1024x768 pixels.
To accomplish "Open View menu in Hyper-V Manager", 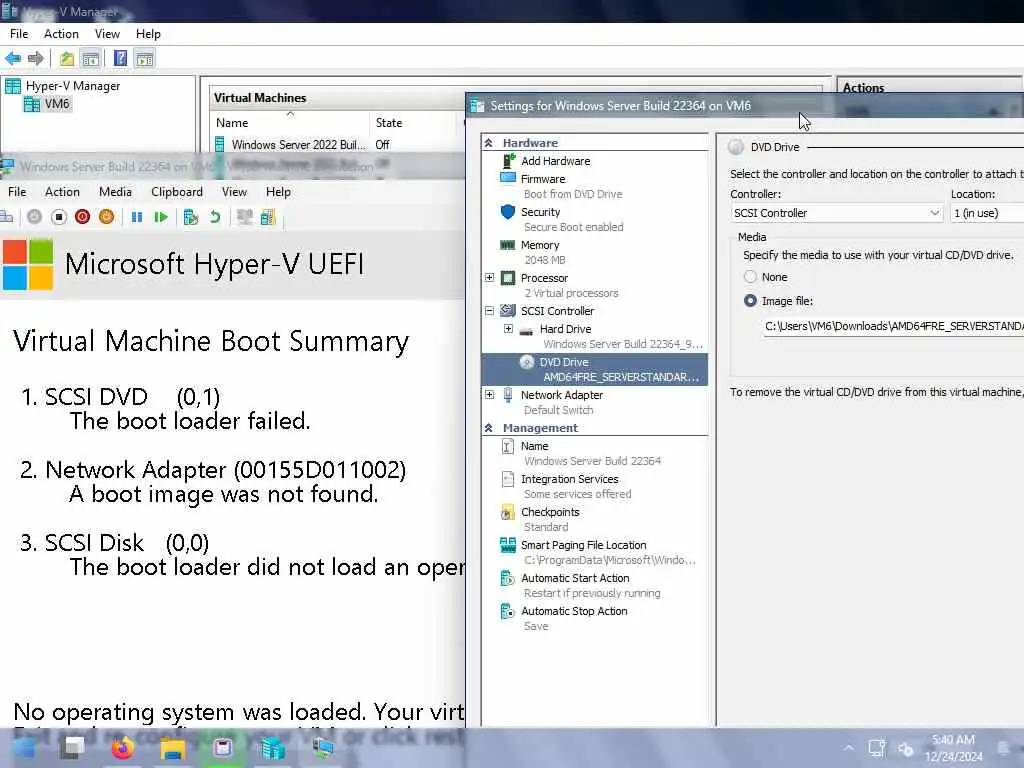I will click(107, 34).
